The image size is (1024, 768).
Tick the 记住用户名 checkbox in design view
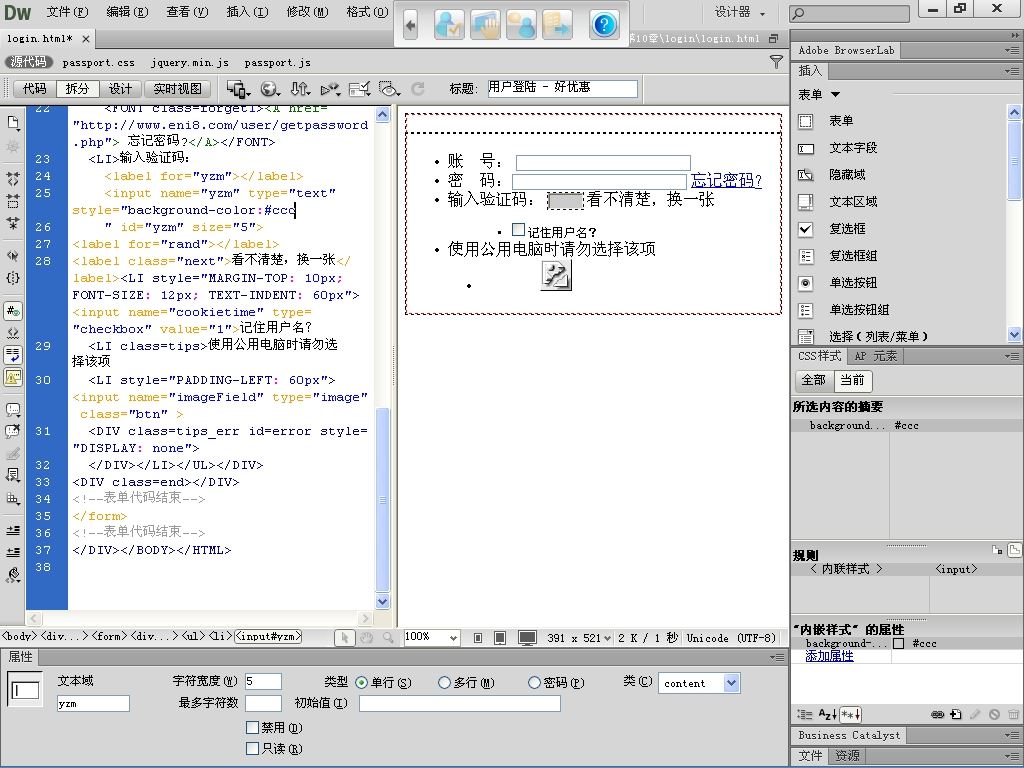coord(519,229)
